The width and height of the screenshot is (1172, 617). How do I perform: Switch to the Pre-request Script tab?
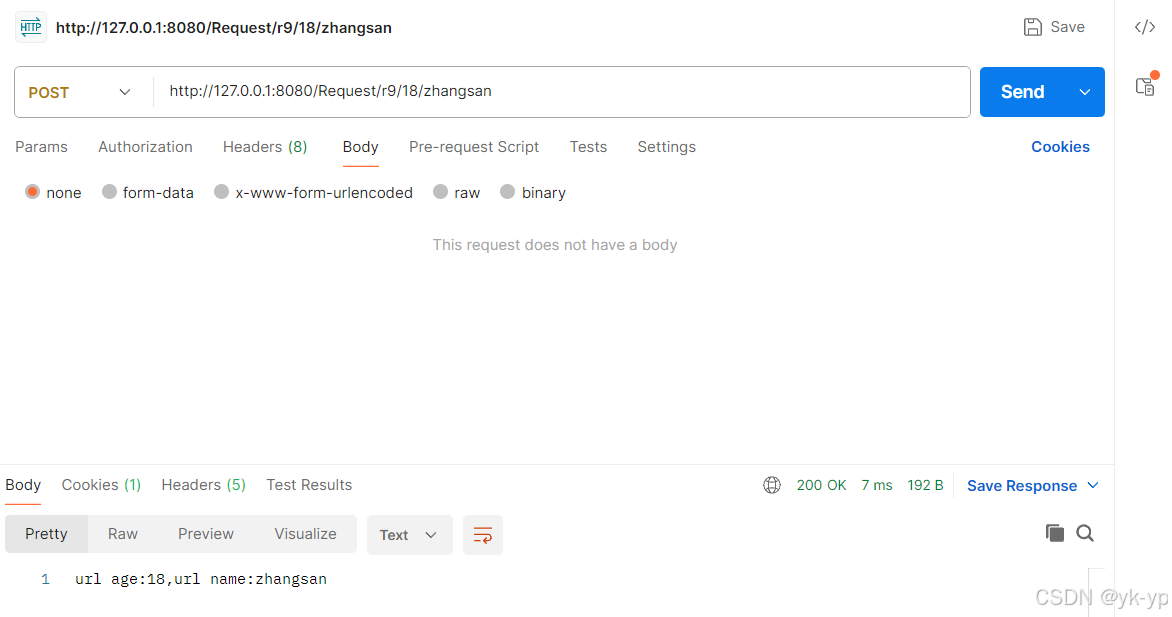(474, 147)
